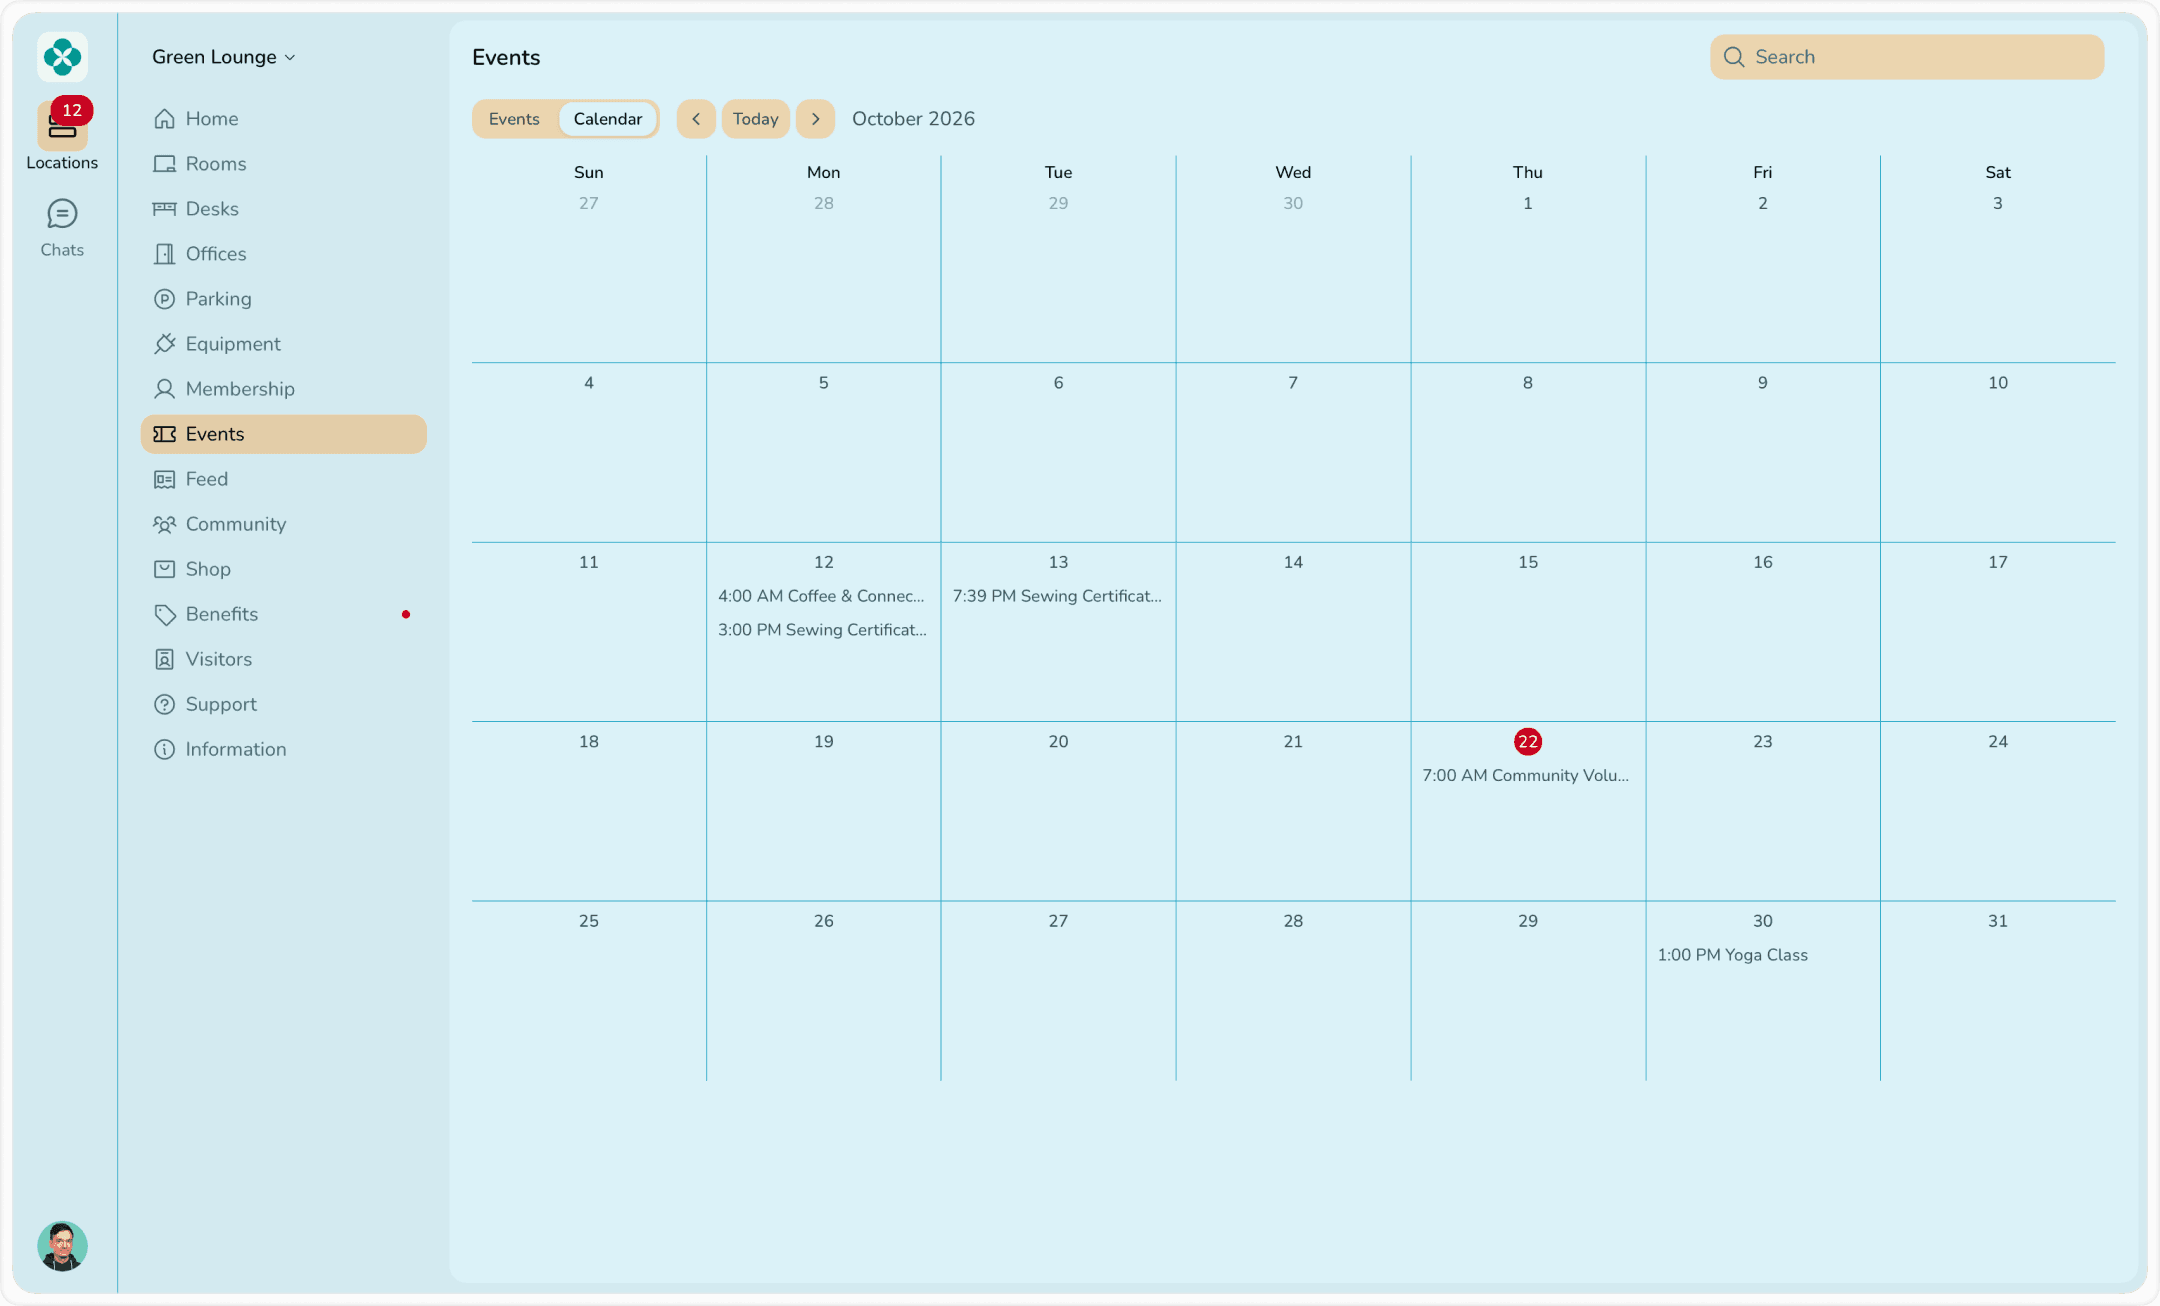Click the clover app logo icon
The height and width of the screenshot is (1306, 2160).
tap(62, 57)
